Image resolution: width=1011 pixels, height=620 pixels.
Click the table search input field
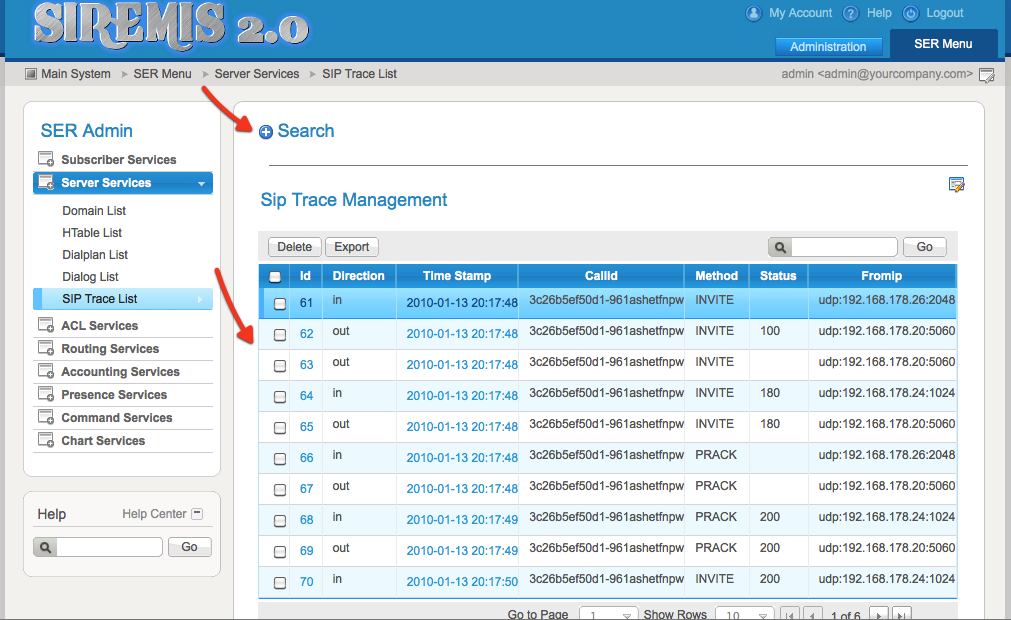coord(843,247)
